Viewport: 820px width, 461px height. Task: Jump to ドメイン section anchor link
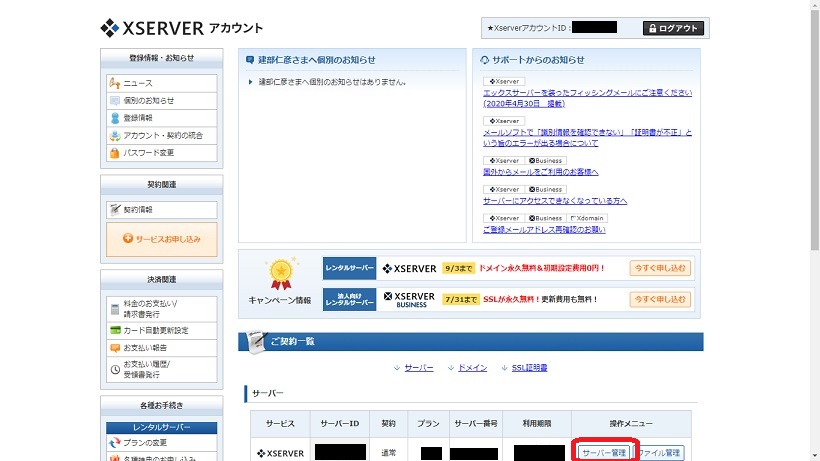point(472,368)
